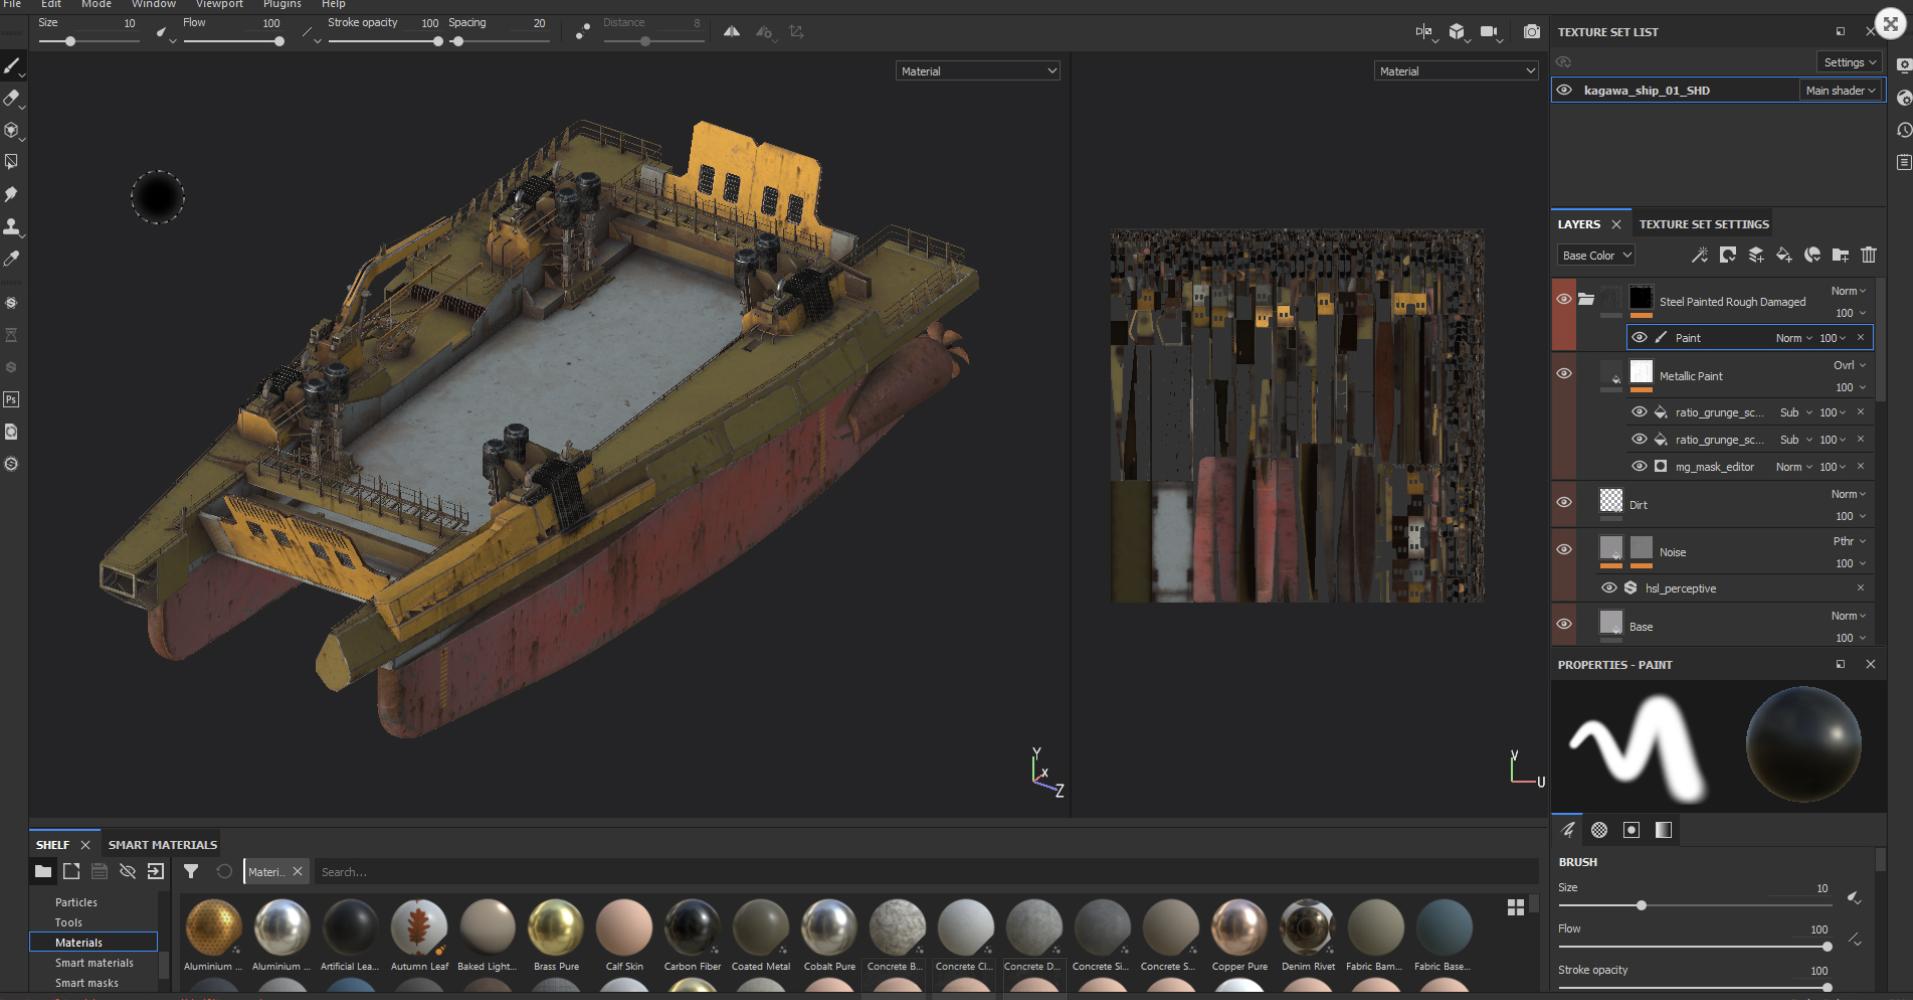
Task: Open the Base Color channel dropdown
Action: coord(1596,255)
